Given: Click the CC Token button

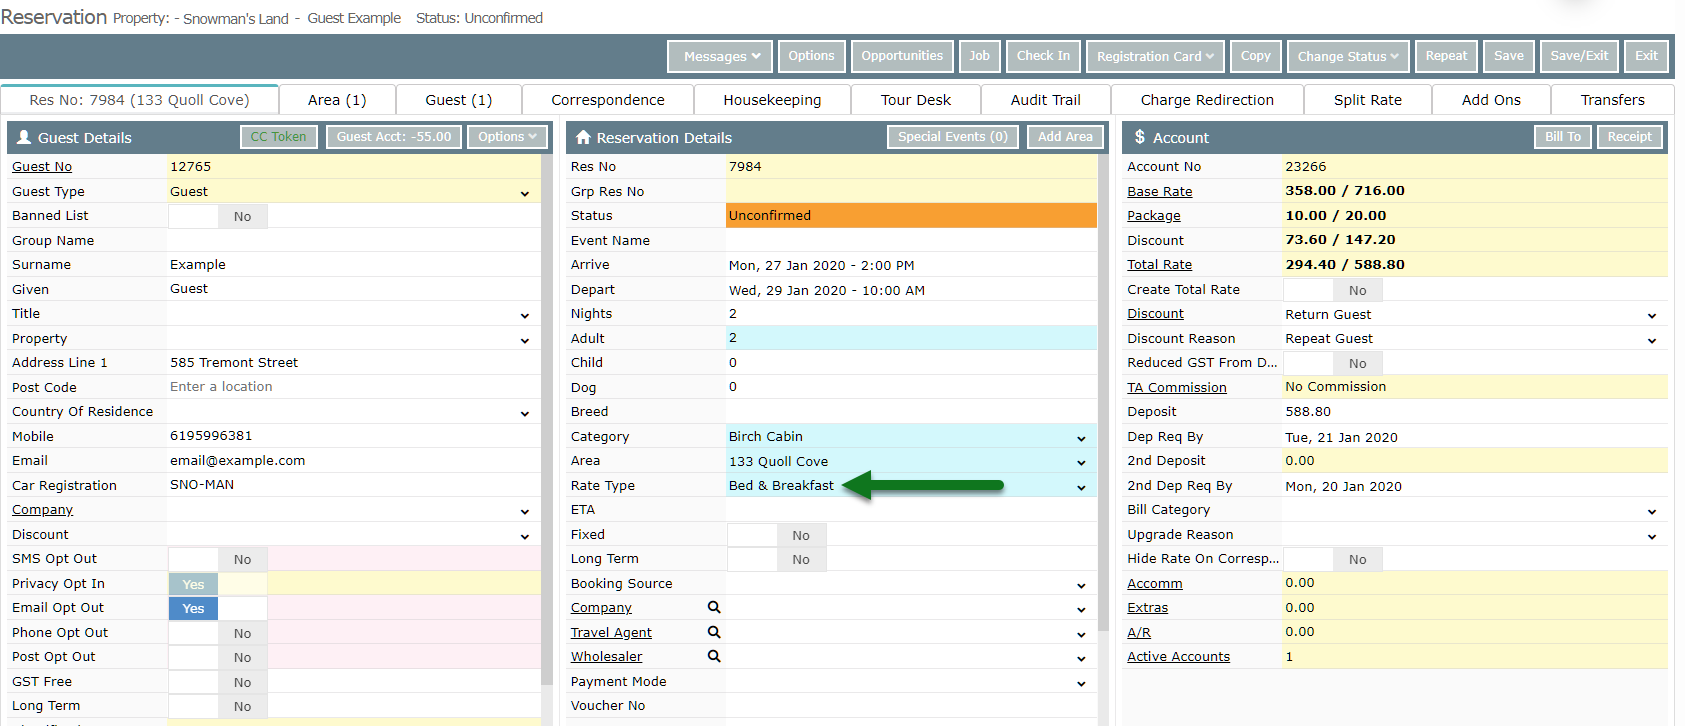Looking at the screenshot, I should click(x=279, y=137).
